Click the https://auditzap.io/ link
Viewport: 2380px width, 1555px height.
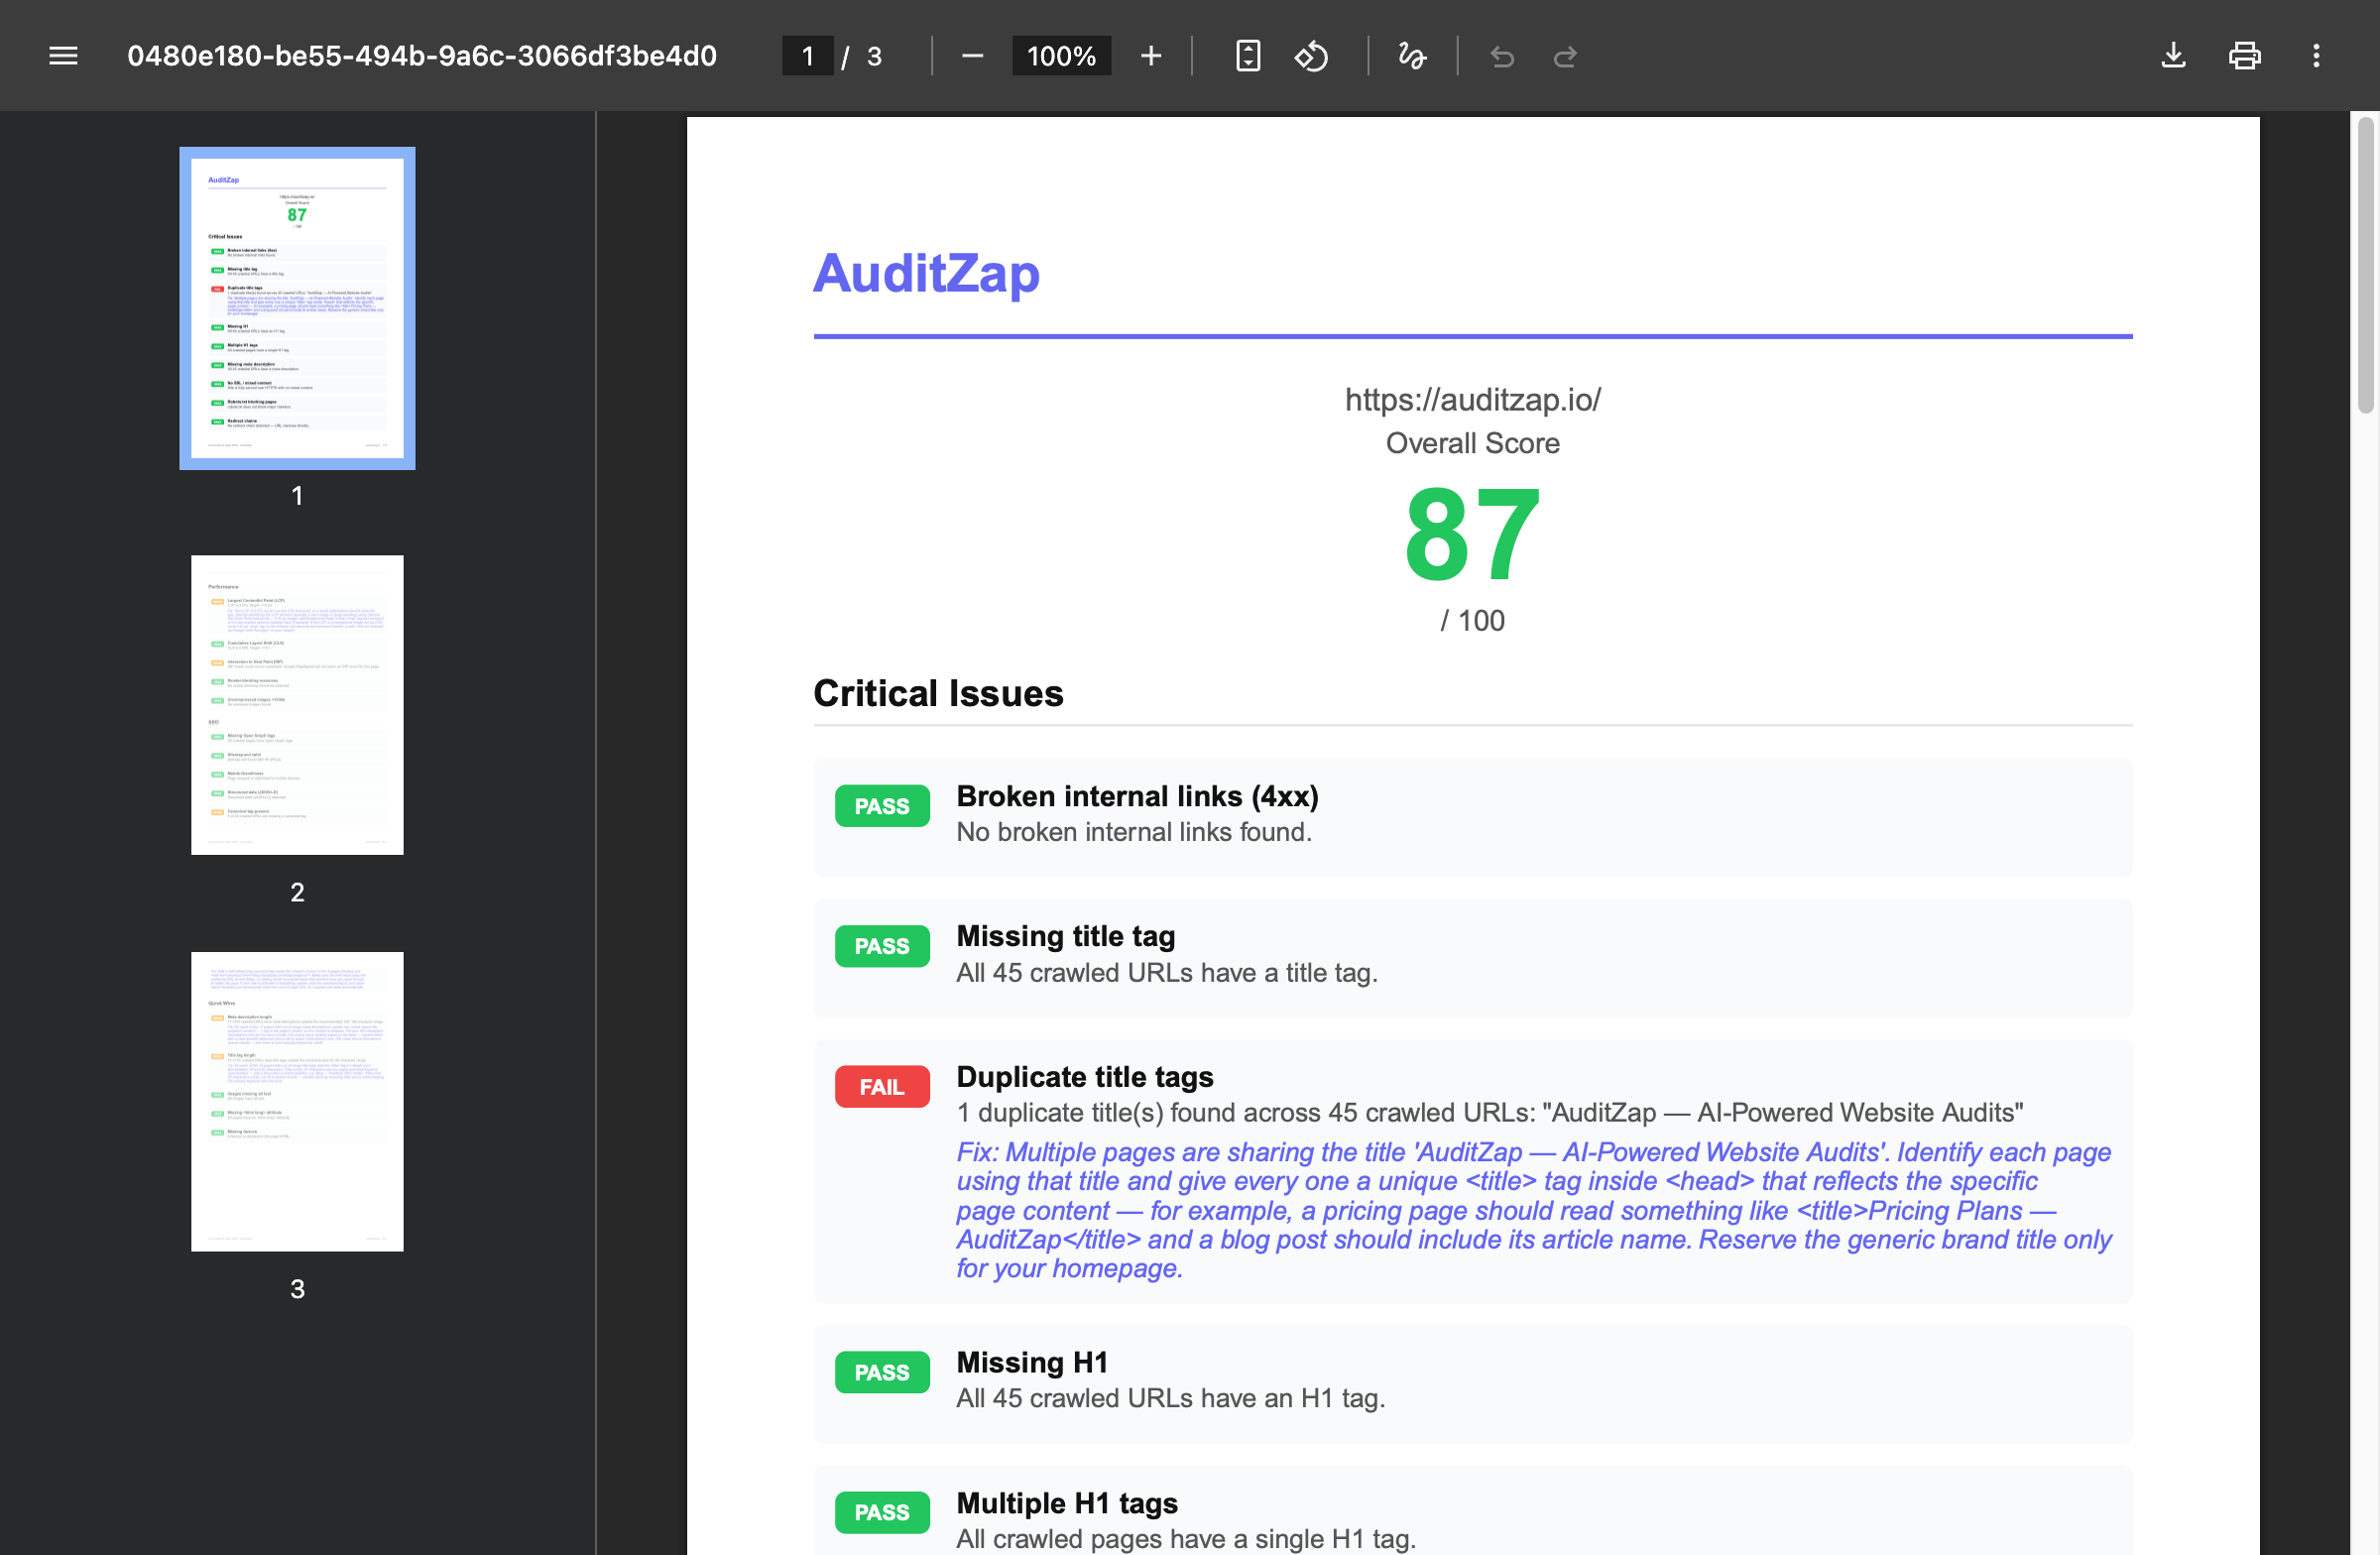(x=1472, y=400)
